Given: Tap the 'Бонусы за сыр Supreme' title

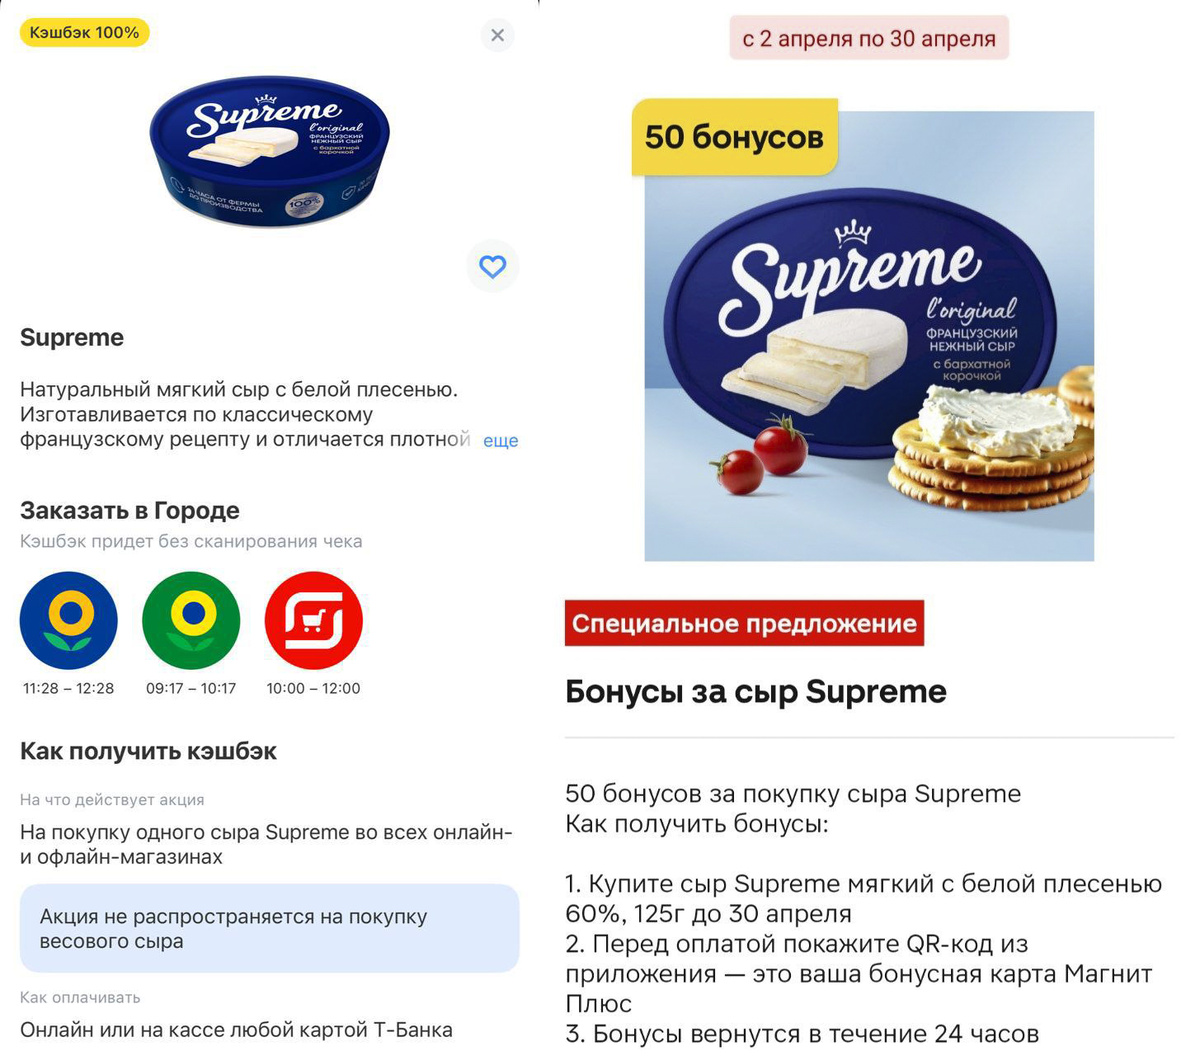Looking at the screenshot, I should pyautogui.click(x=756, y=692).
